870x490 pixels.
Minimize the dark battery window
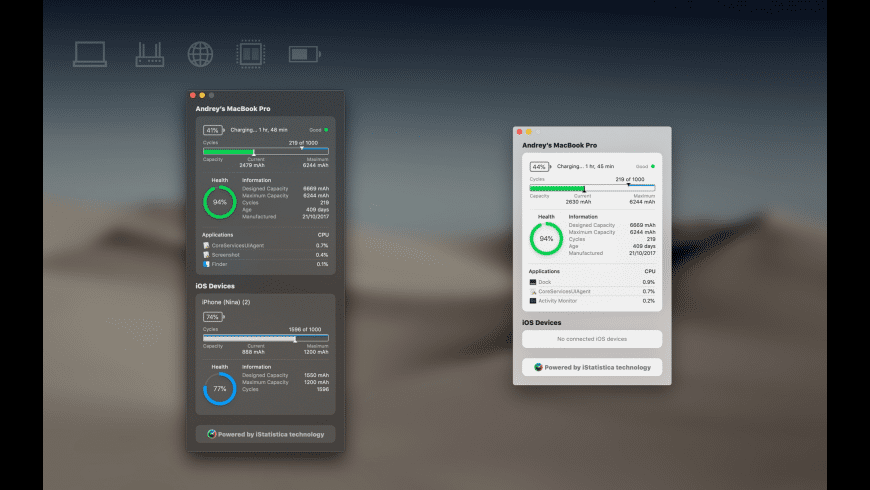202,95
